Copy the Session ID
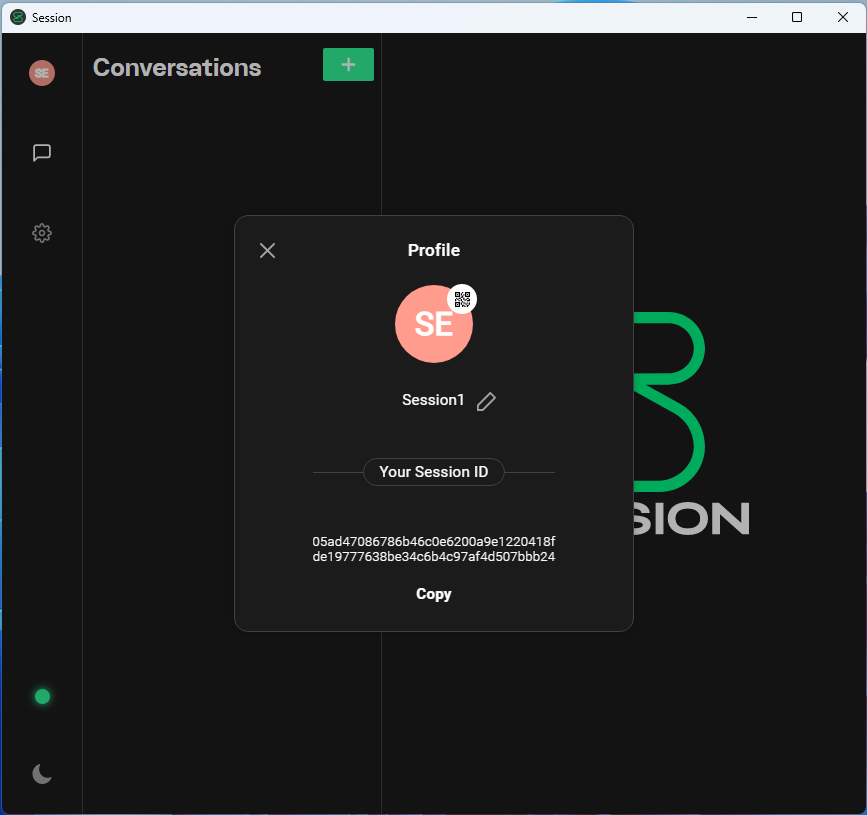Viewport: 867px width, 815px height. (x=434, y=594)
